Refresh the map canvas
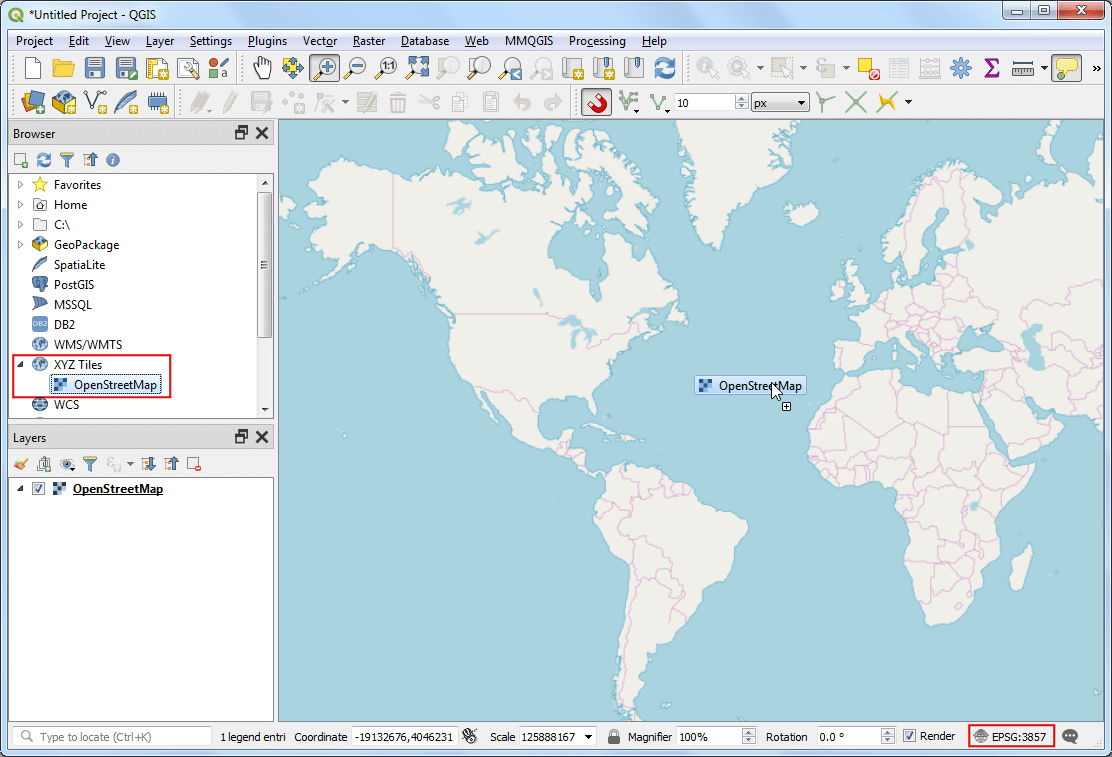This screenshot has width=1112, height=757. tap(665, 68)
